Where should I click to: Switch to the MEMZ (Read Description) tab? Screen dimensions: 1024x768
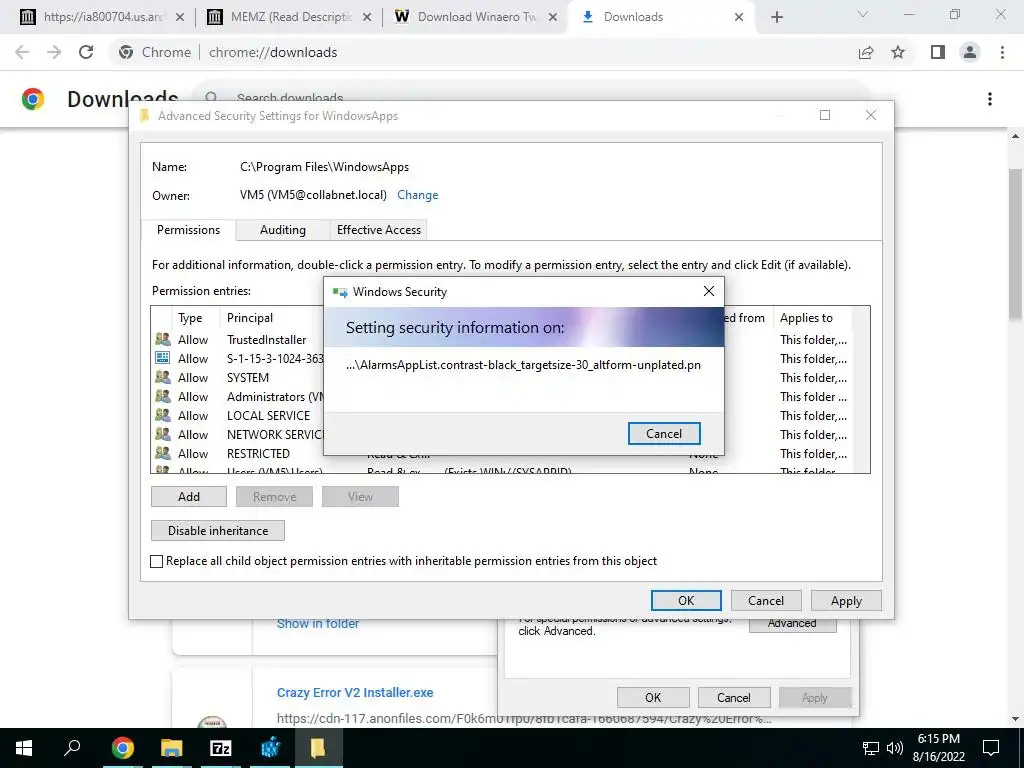(x=287, y=17)
